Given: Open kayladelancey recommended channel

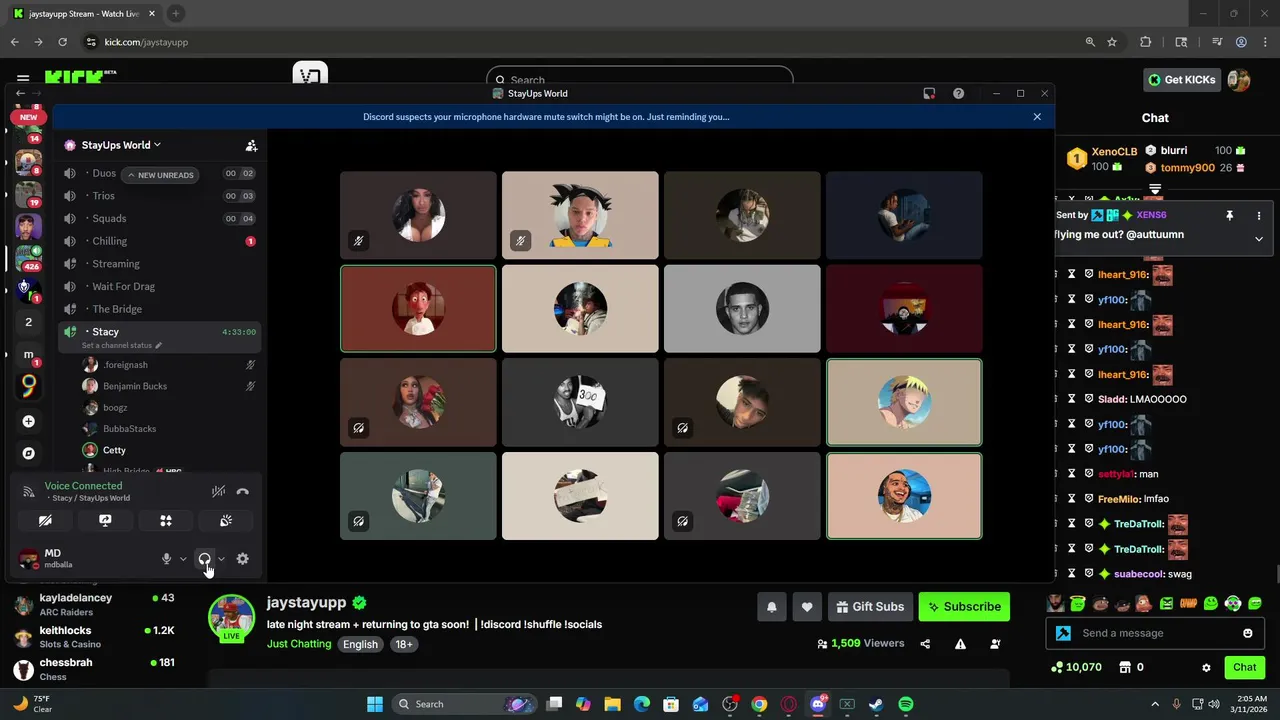Looking at the screenshot, I should tap(95, 604).
